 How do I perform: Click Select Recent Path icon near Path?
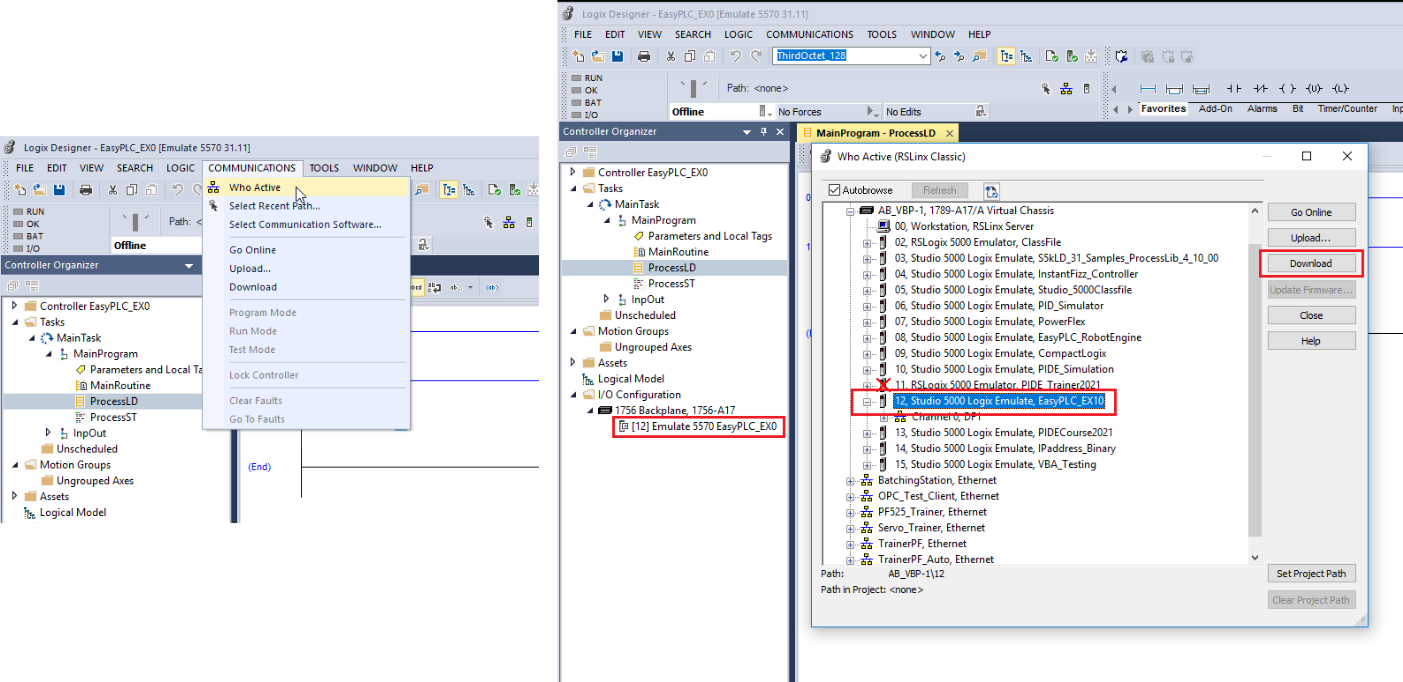pyautogui.click(x=1046, y=88)
